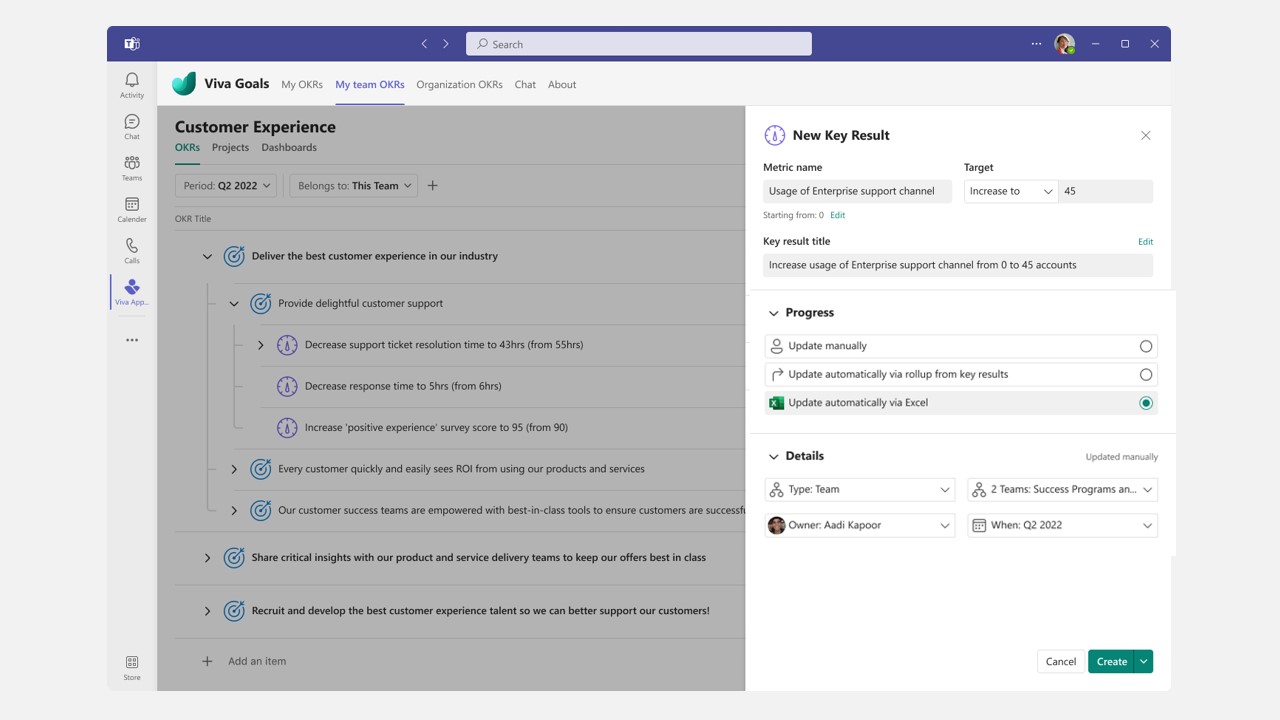Click the Cancel button

point(1061,661)
